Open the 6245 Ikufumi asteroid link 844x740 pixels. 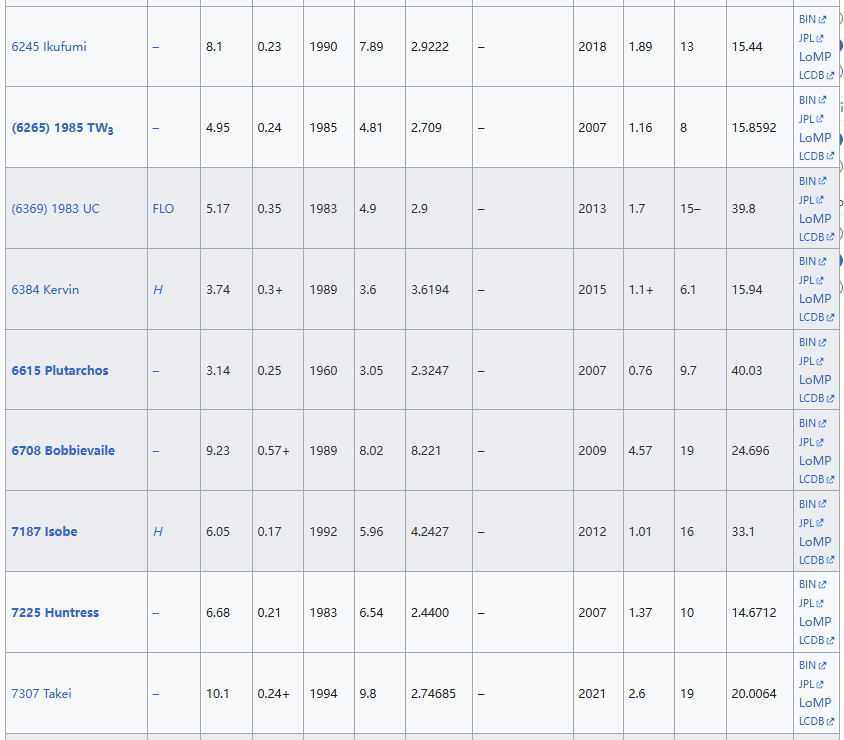49,47
